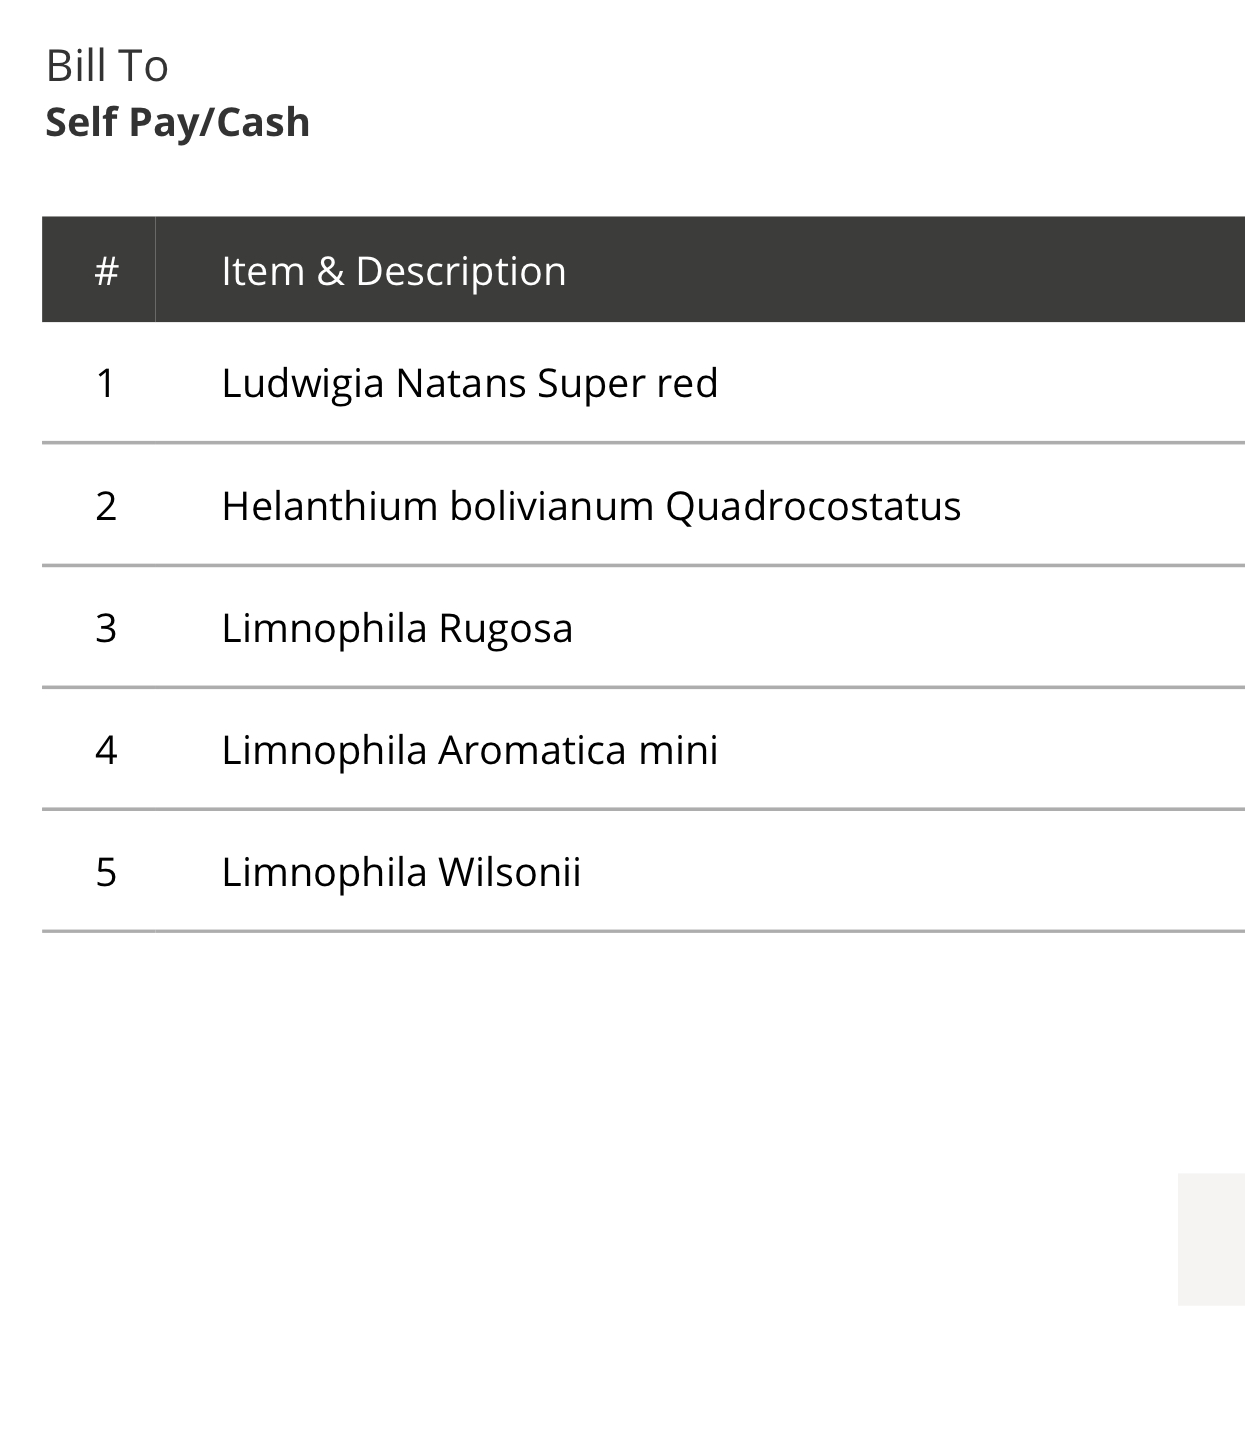Viewport: 1245px width, 1441px height.
Task: Click the word Quadrocostatus in row 2
Action: [812, 507]
